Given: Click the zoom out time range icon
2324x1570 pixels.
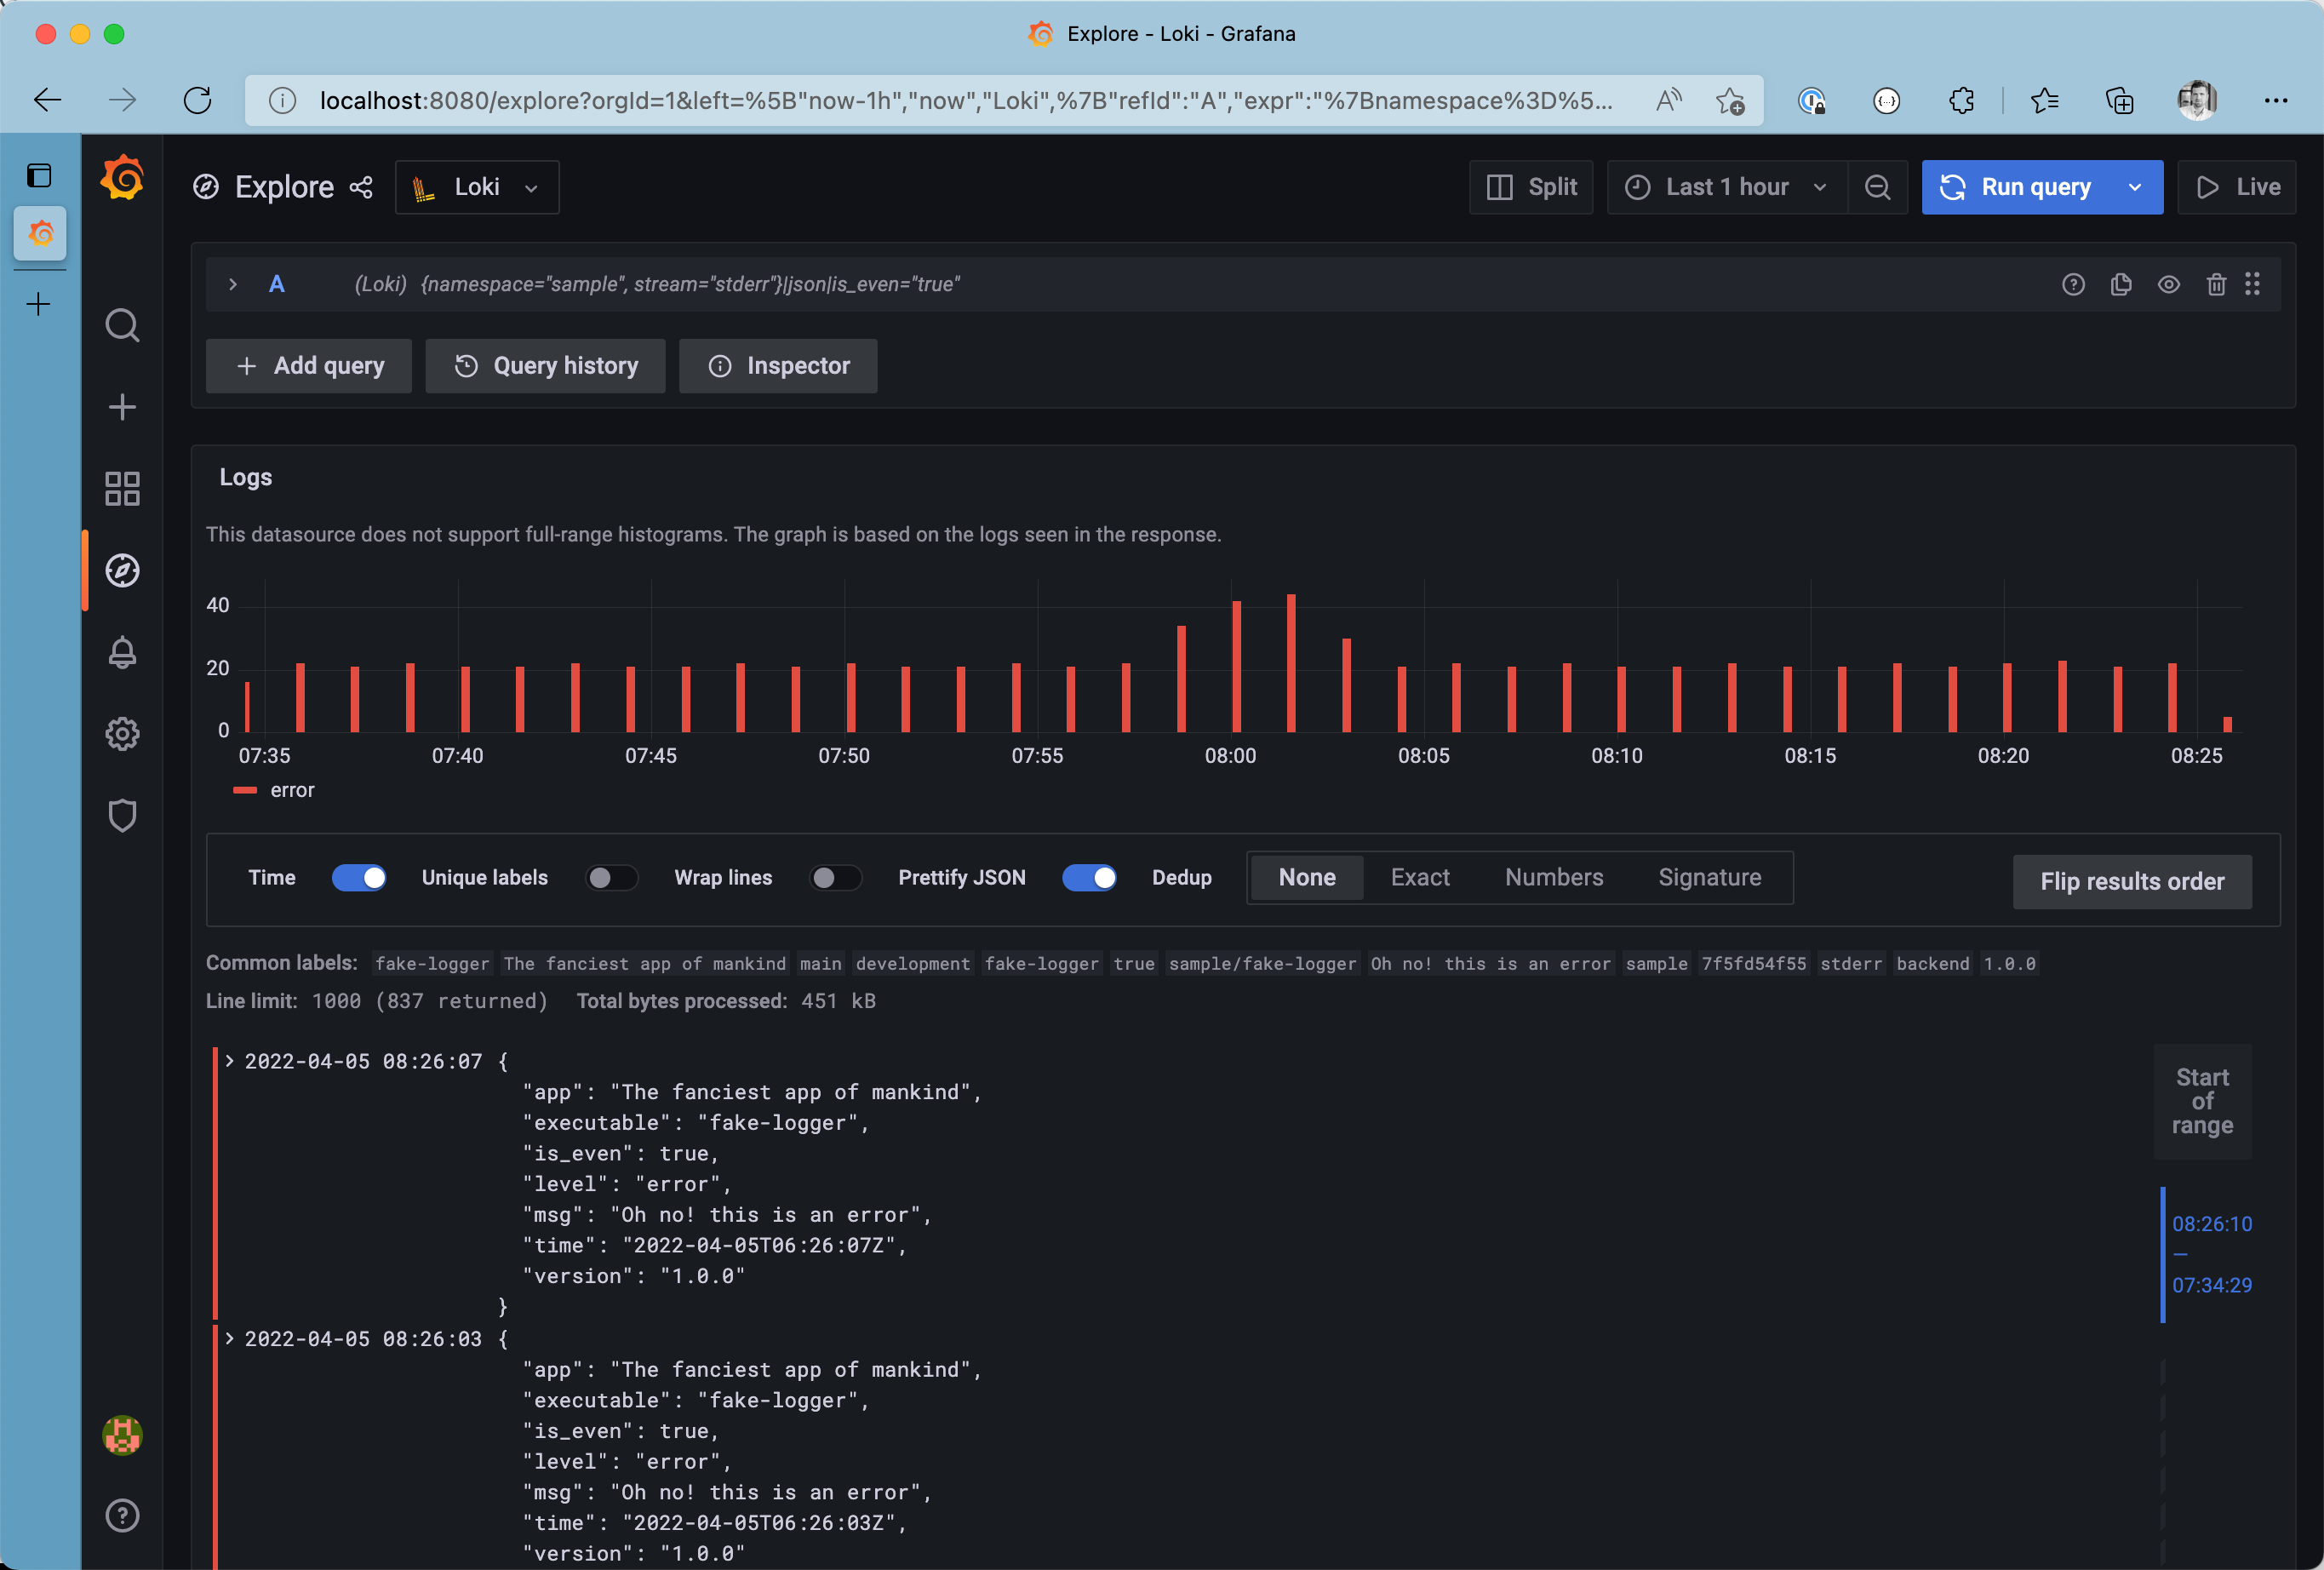Looking at the screenshot, I should point(1878,187).
